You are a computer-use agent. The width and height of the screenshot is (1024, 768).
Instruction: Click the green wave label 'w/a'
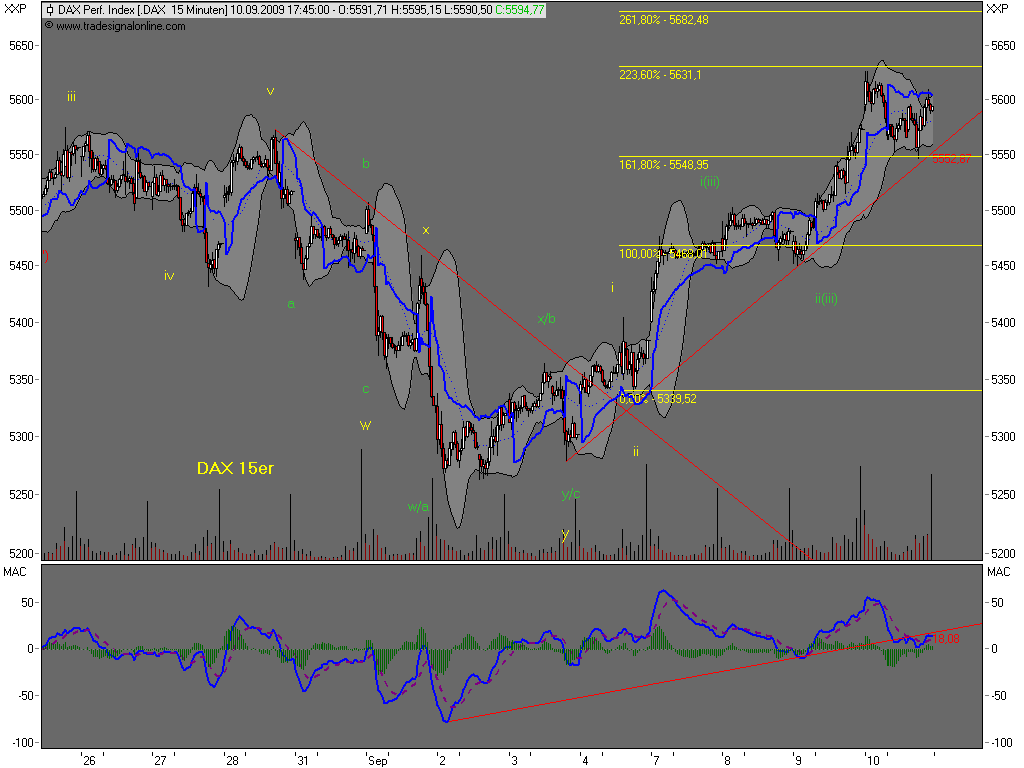(x=418, y=507)
